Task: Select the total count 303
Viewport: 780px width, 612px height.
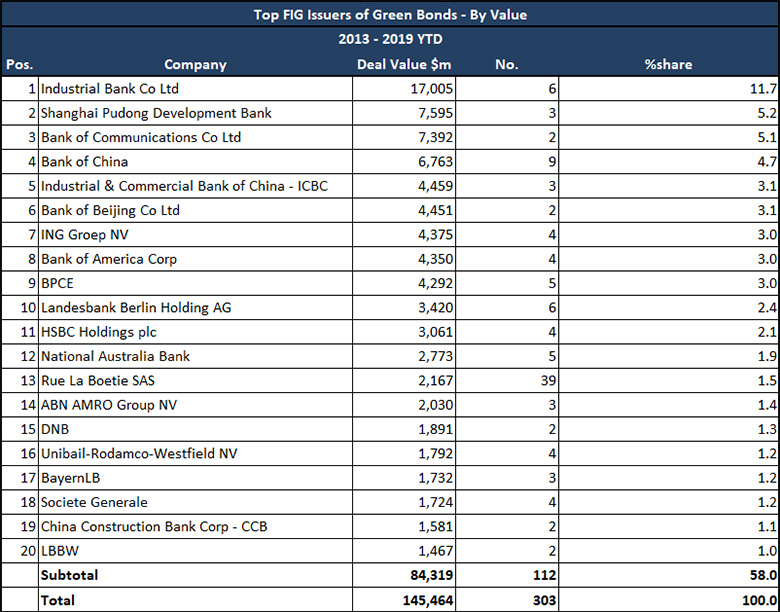Action: (x=507, y=601)
